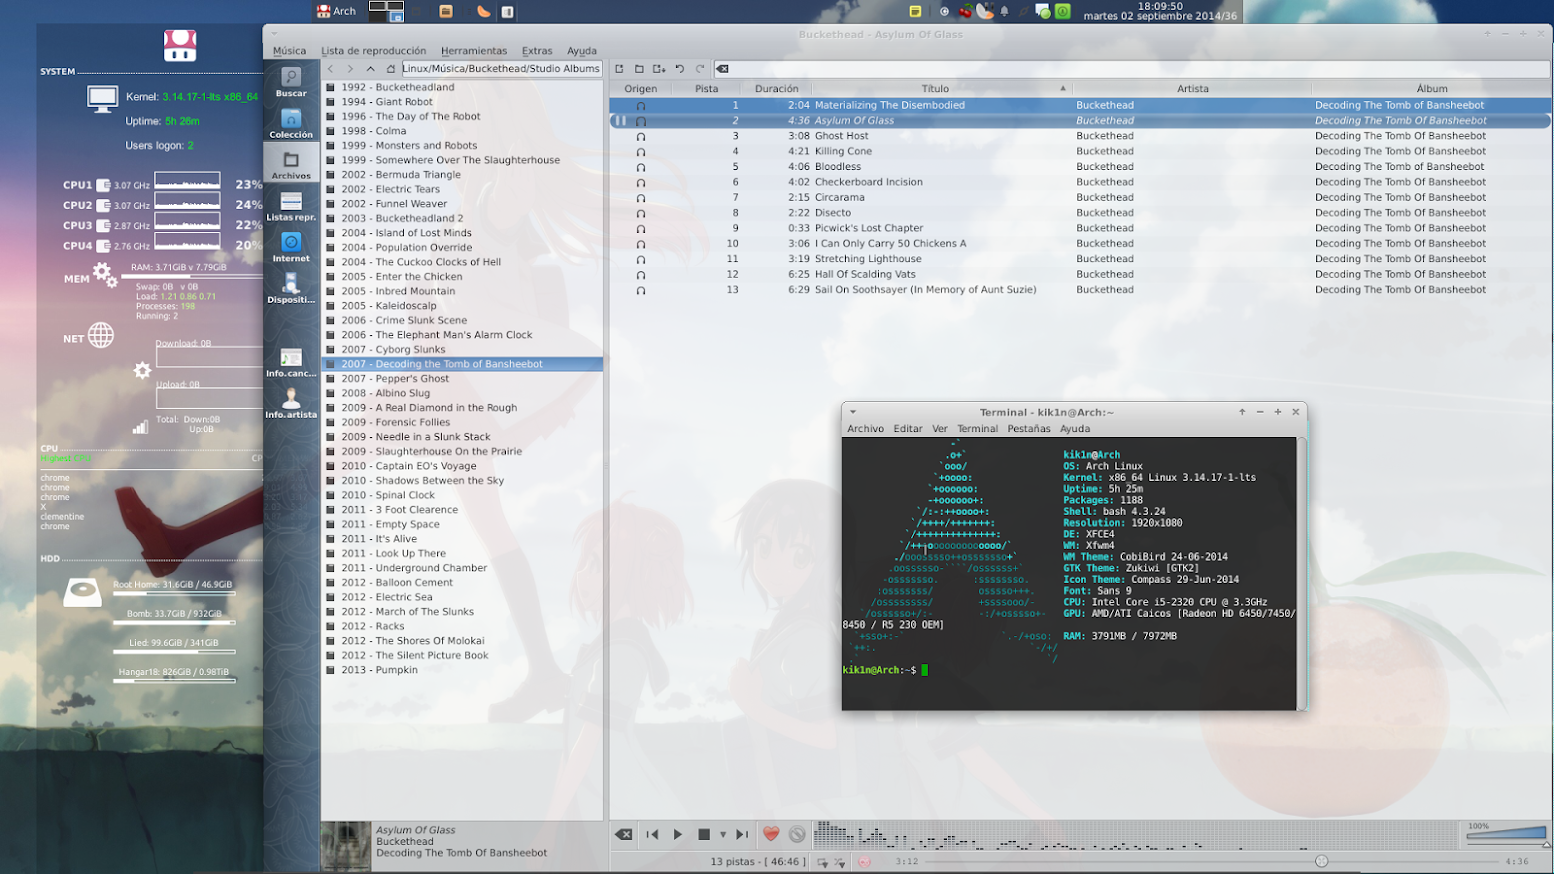Open the Info. canción sidebar tab
Viewport: 1554px width, 874px height.
[x=291, y=362]
